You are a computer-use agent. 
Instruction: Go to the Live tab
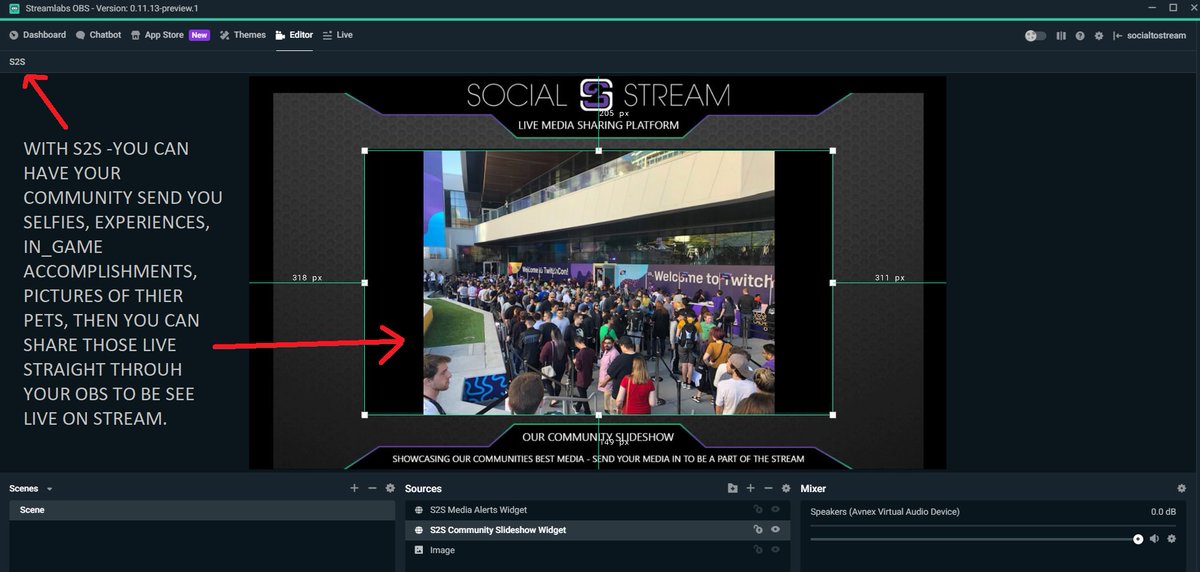tap(337, 35)
